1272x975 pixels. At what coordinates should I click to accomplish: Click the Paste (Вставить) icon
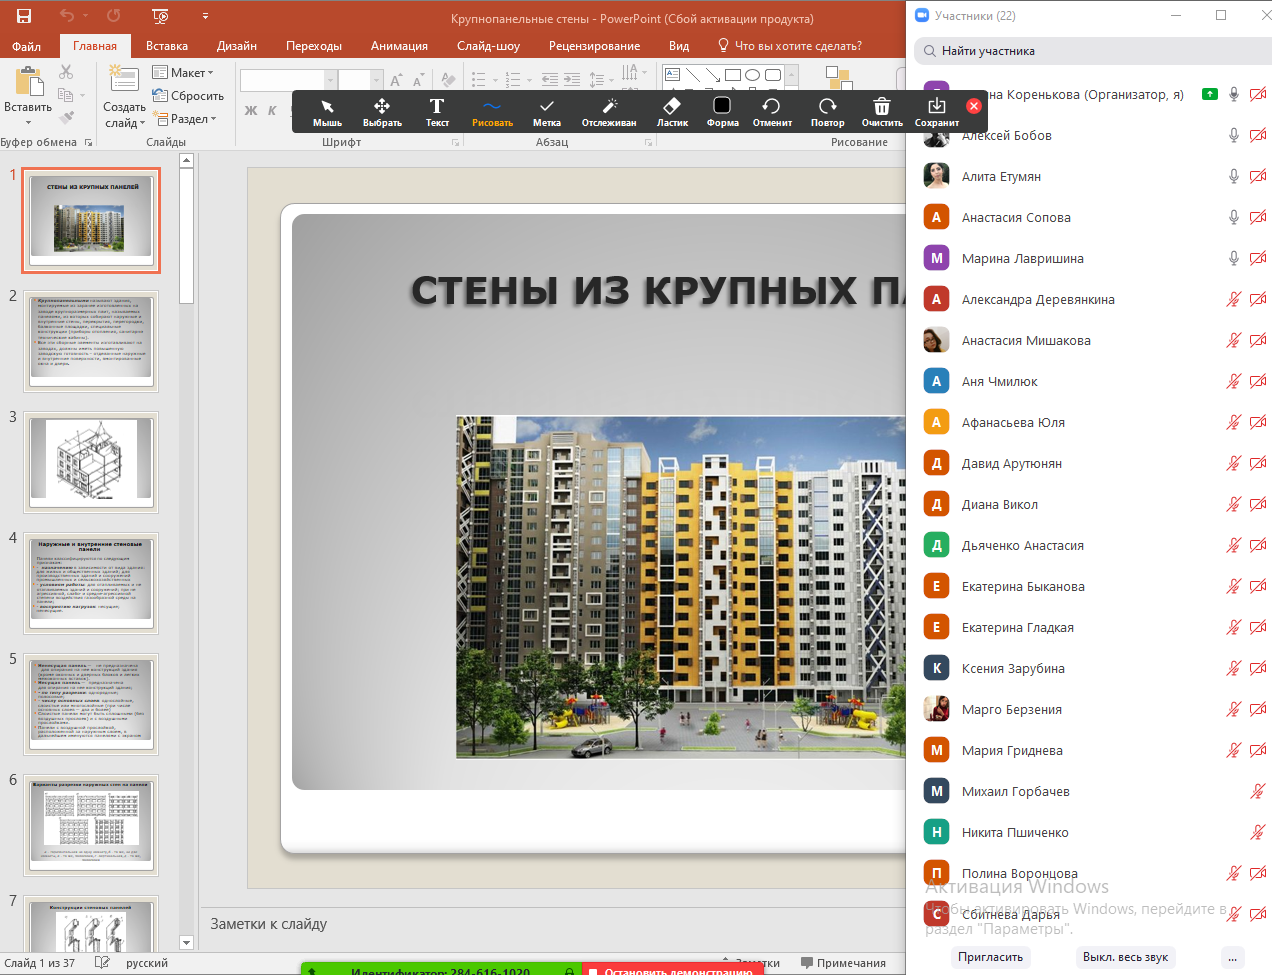pos(28,83)
